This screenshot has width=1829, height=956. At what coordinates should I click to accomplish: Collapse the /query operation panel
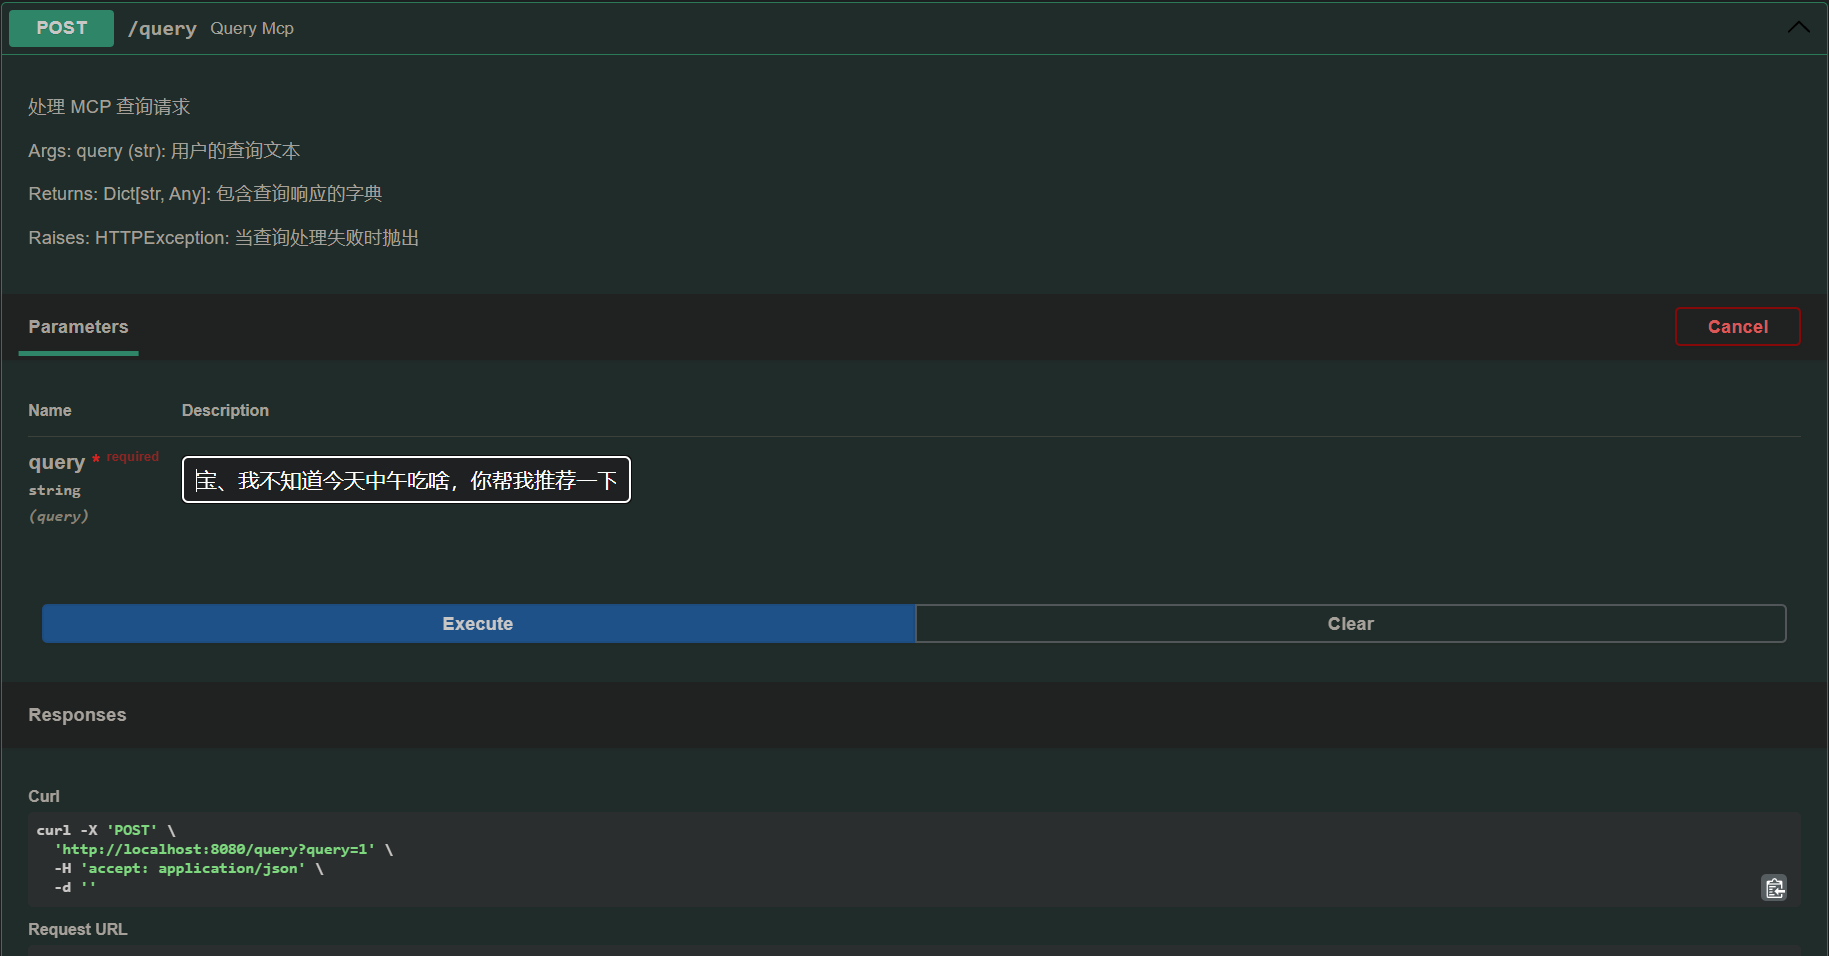[x=1798, y=27]
